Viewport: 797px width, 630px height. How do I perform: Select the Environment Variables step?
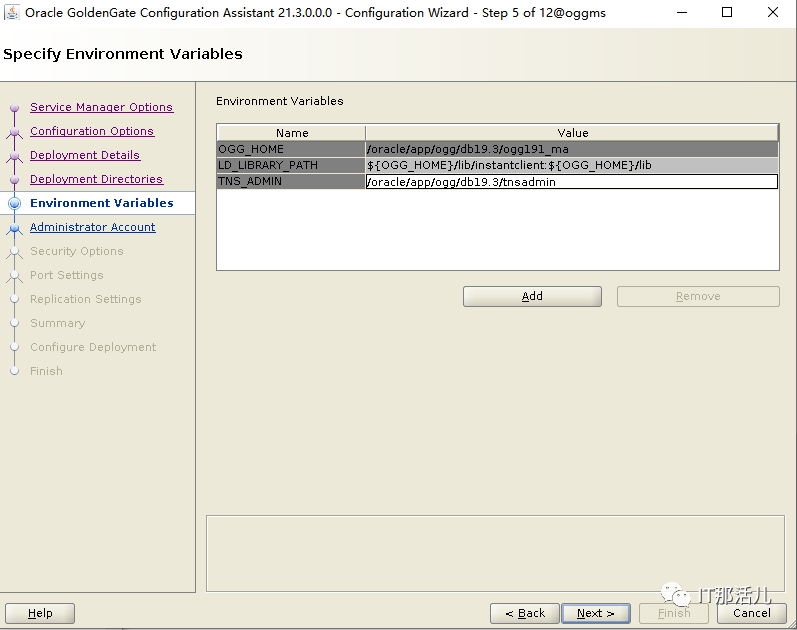click(102, 203)
